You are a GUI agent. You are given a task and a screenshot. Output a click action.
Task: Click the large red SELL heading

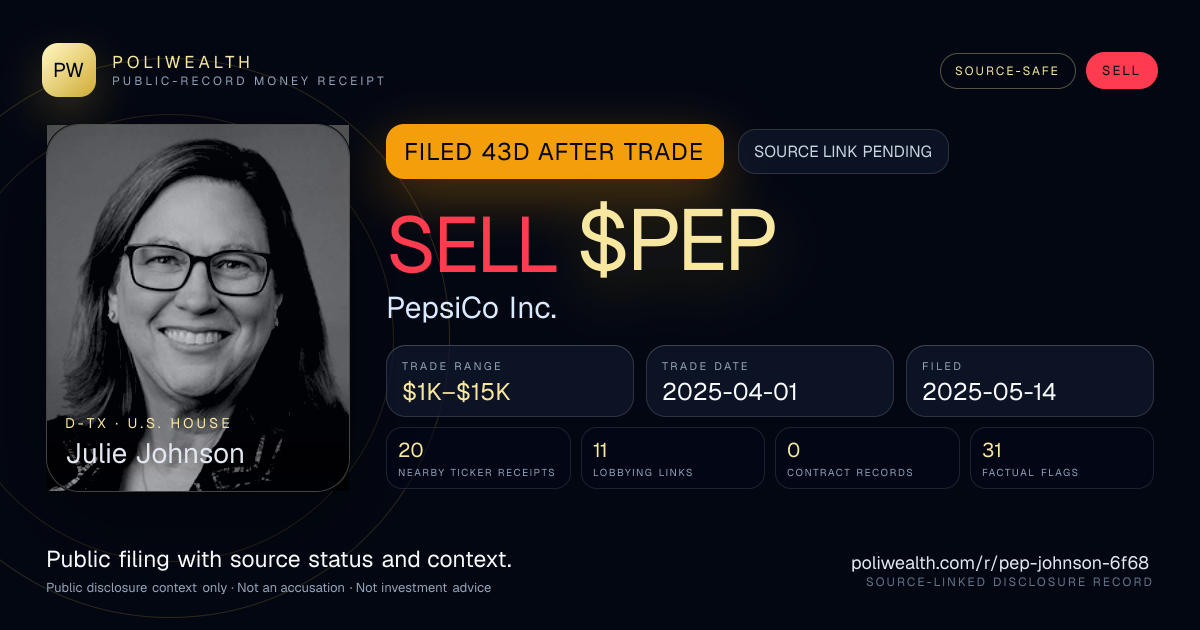point(472,243)
